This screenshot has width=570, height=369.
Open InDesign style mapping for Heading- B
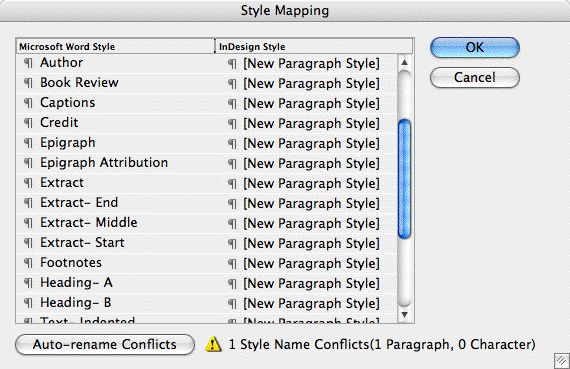(x=312, y=304)
